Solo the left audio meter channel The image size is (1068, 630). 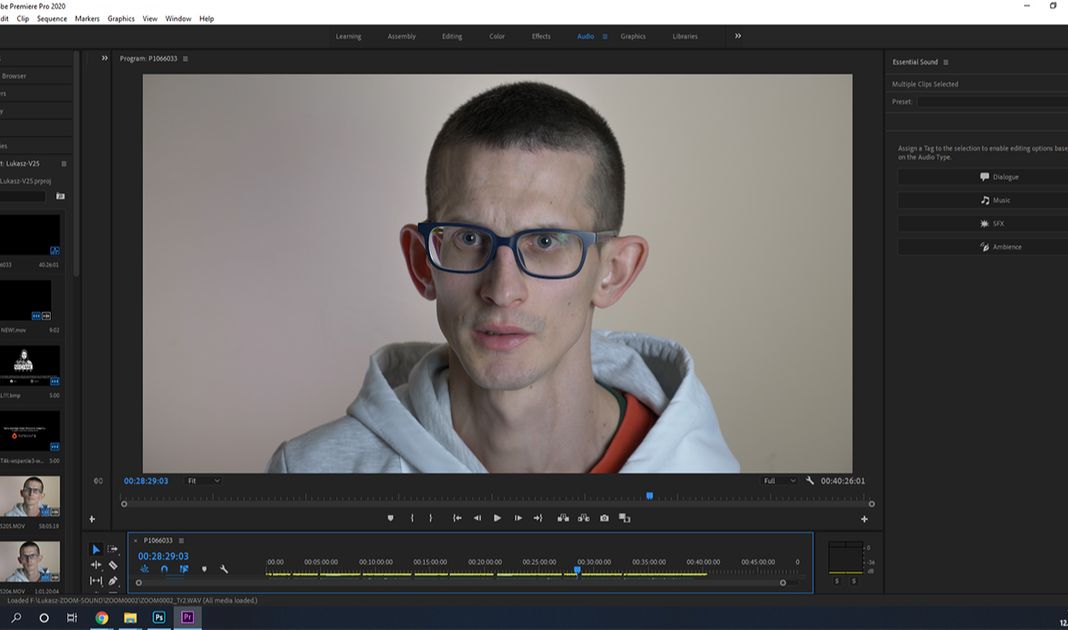coord(837,581)
